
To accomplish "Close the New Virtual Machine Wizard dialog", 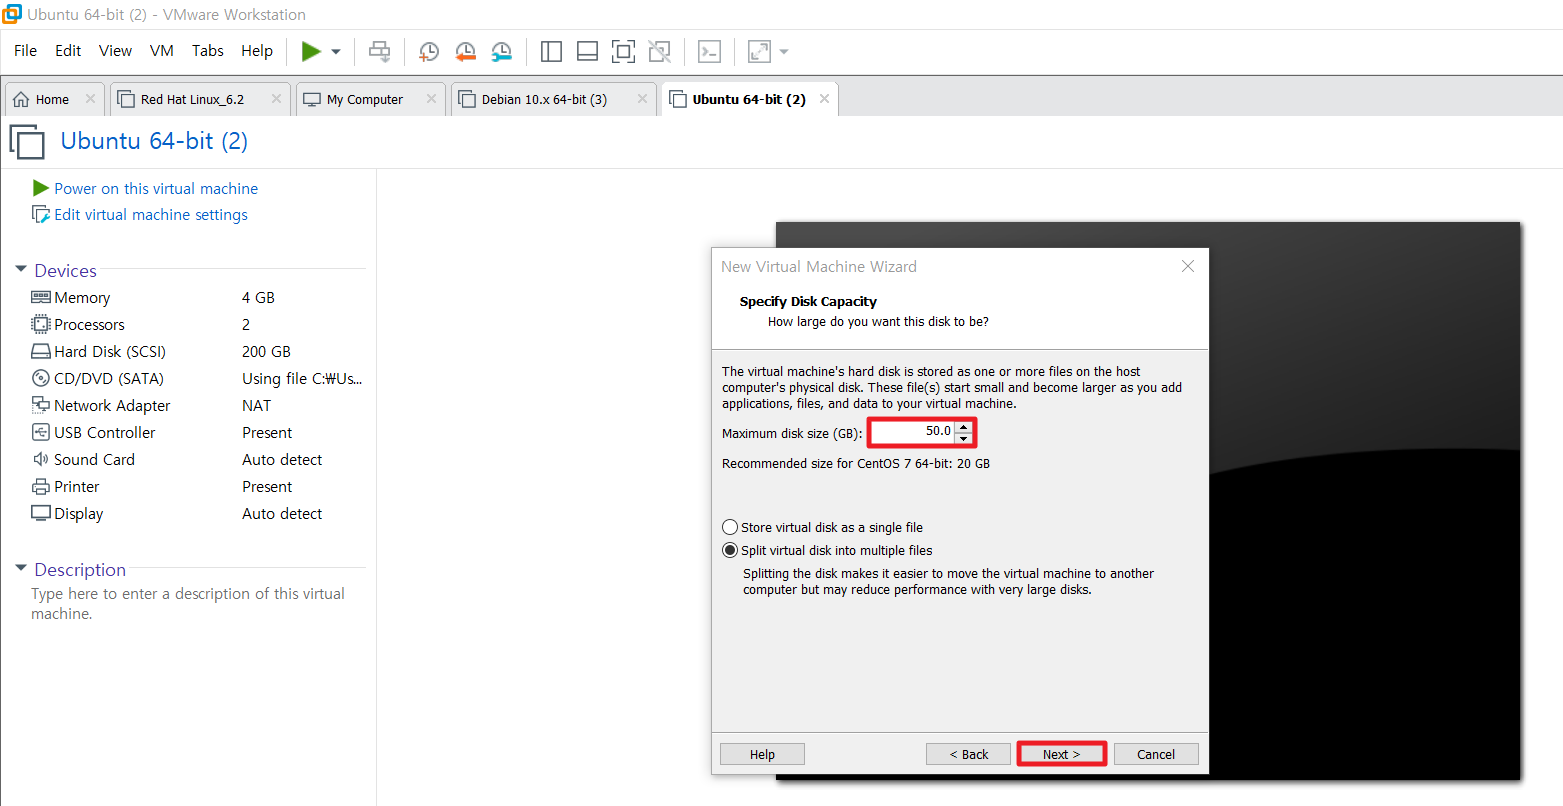I will click(x=1188, y=266).
